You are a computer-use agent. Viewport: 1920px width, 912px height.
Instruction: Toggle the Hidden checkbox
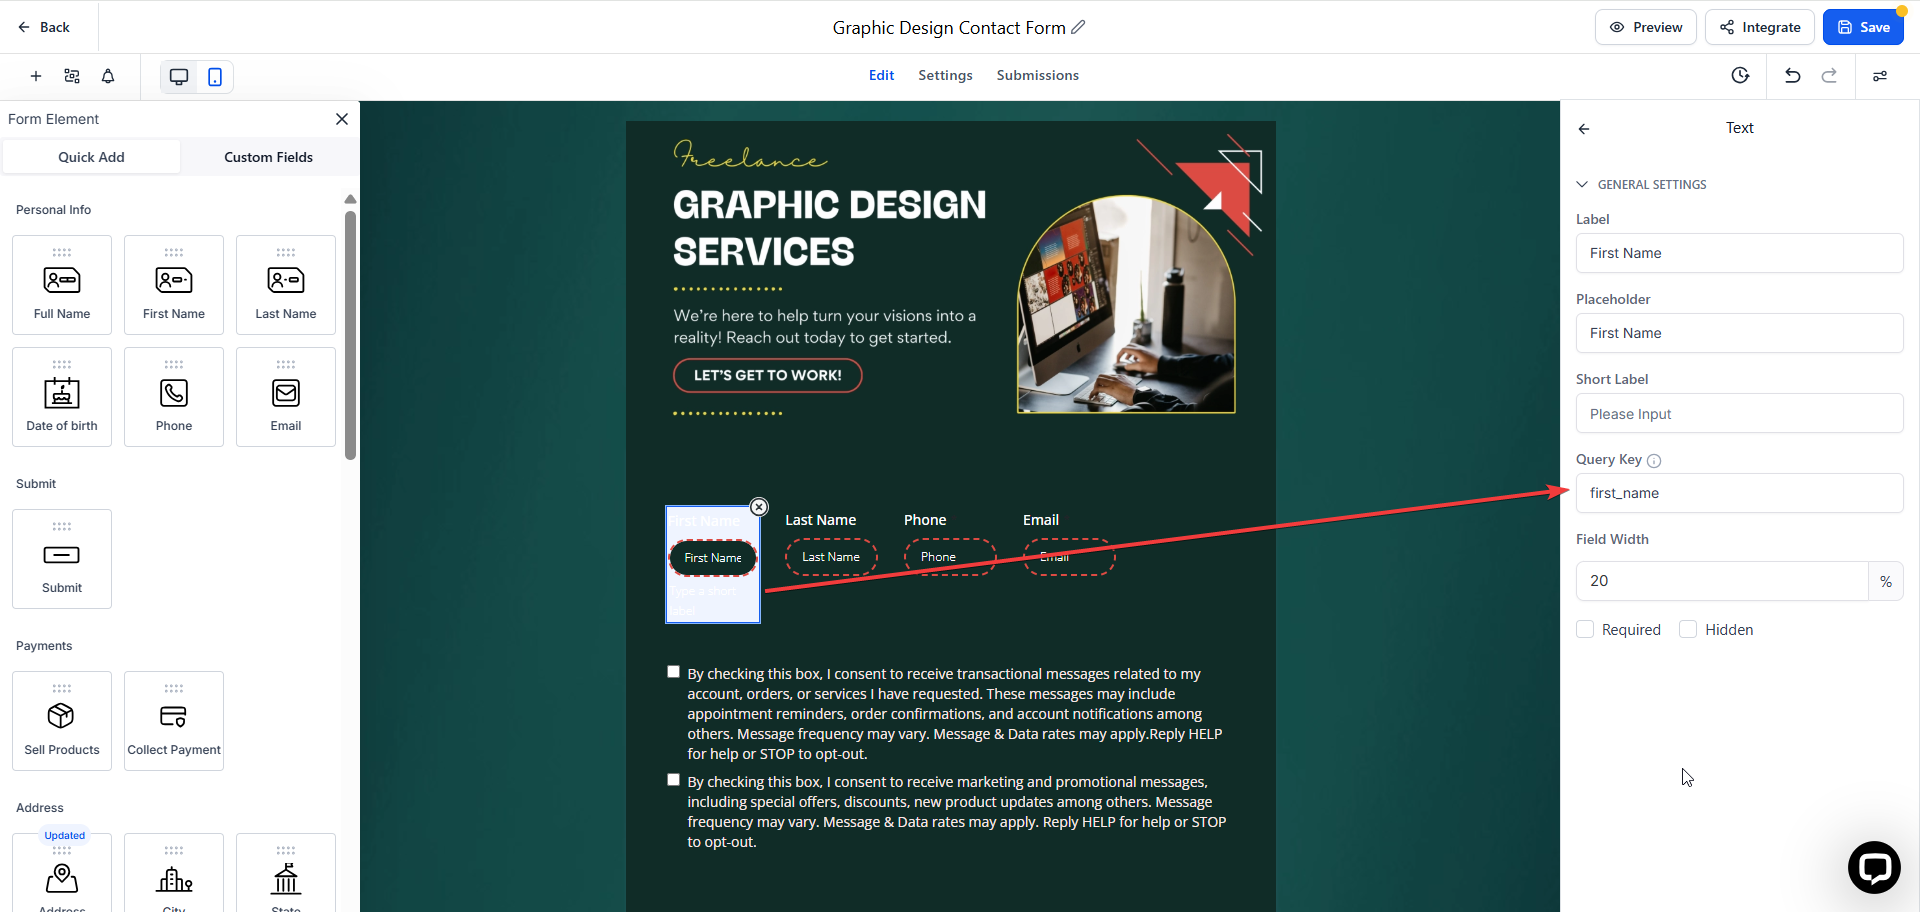tap(1688, 629)
